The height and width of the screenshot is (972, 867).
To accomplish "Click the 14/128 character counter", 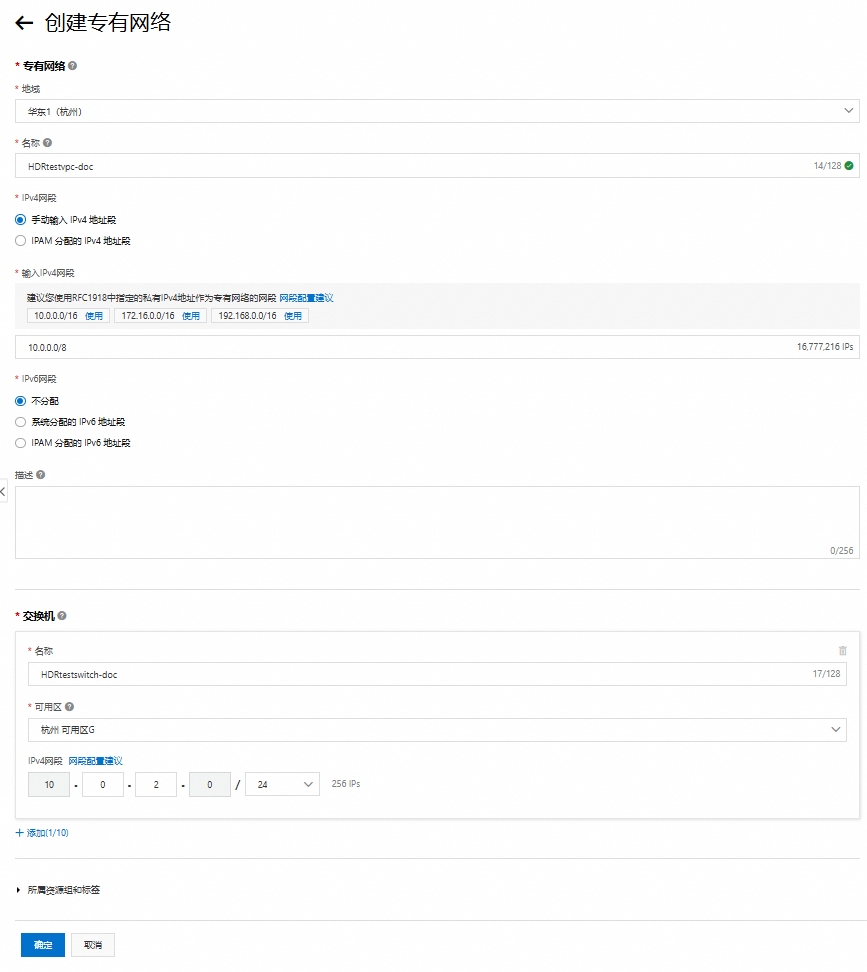I will (827, 166).
